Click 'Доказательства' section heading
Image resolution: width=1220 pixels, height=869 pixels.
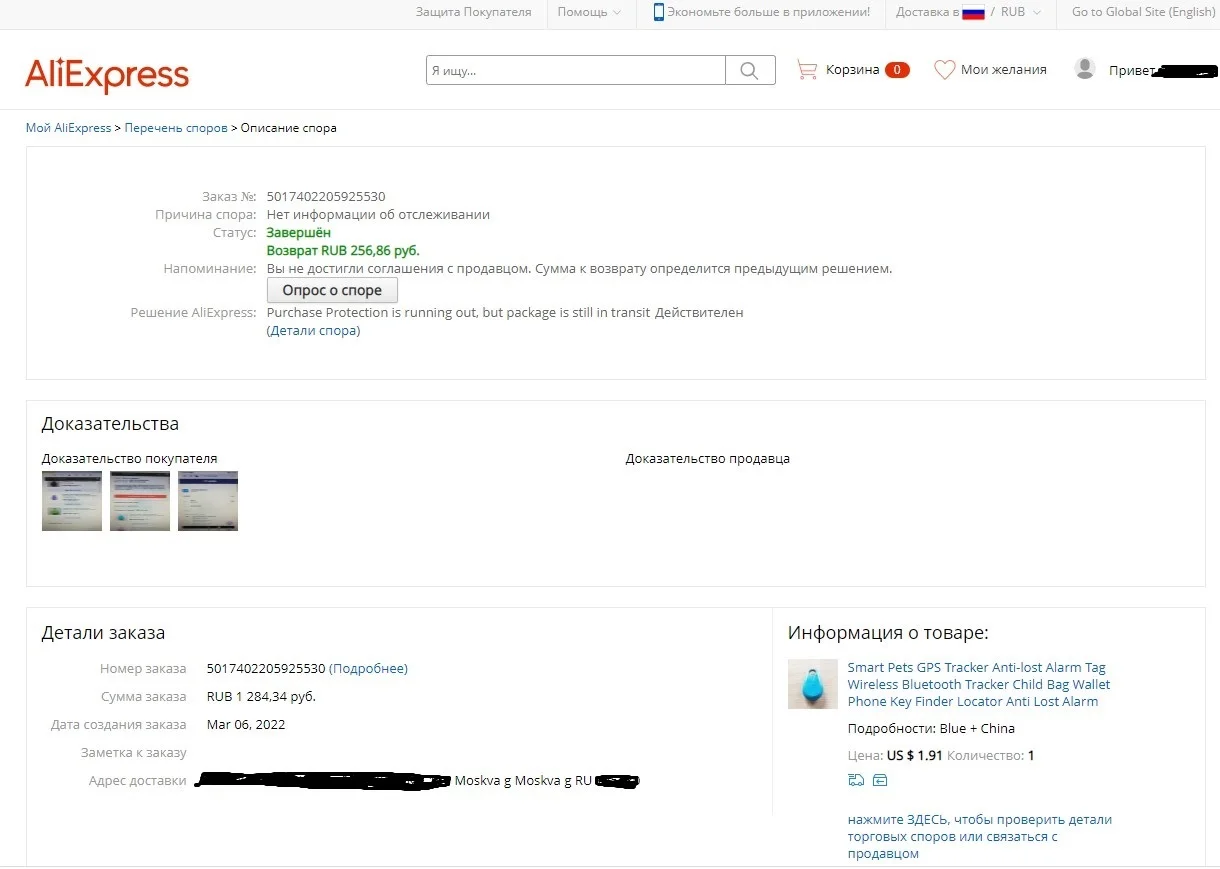pyautogui.click(x=110, y=424)
